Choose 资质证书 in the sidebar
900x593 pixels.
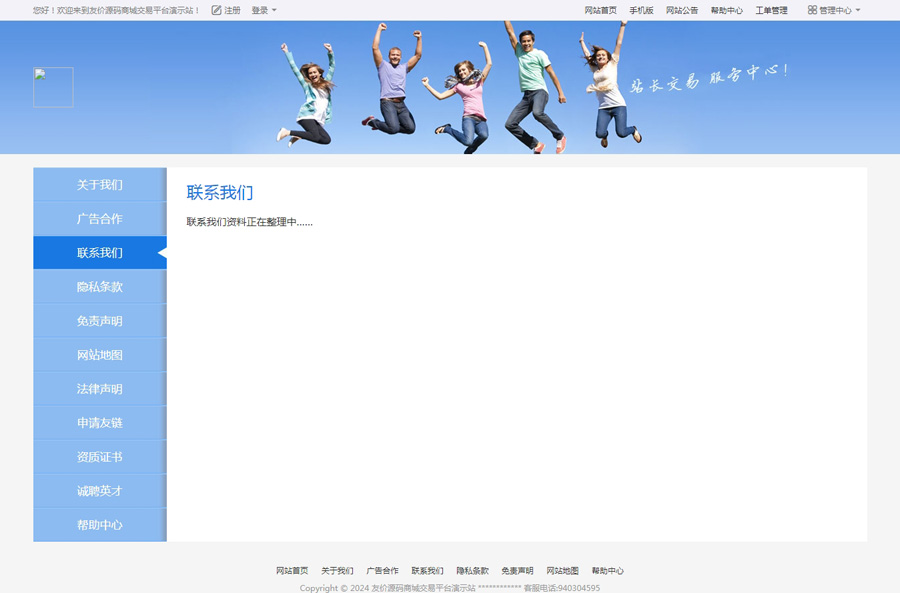[x=99, y=457]
